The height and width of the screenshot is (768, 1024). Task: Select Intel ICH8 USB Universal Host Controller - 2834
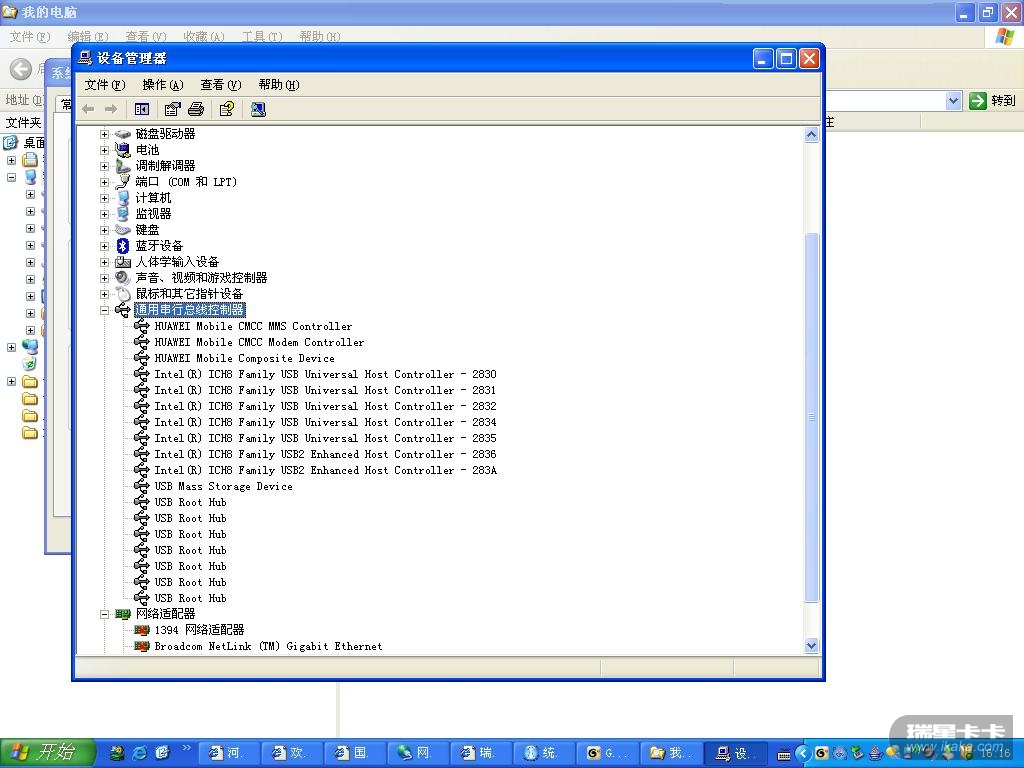point(325,422)
